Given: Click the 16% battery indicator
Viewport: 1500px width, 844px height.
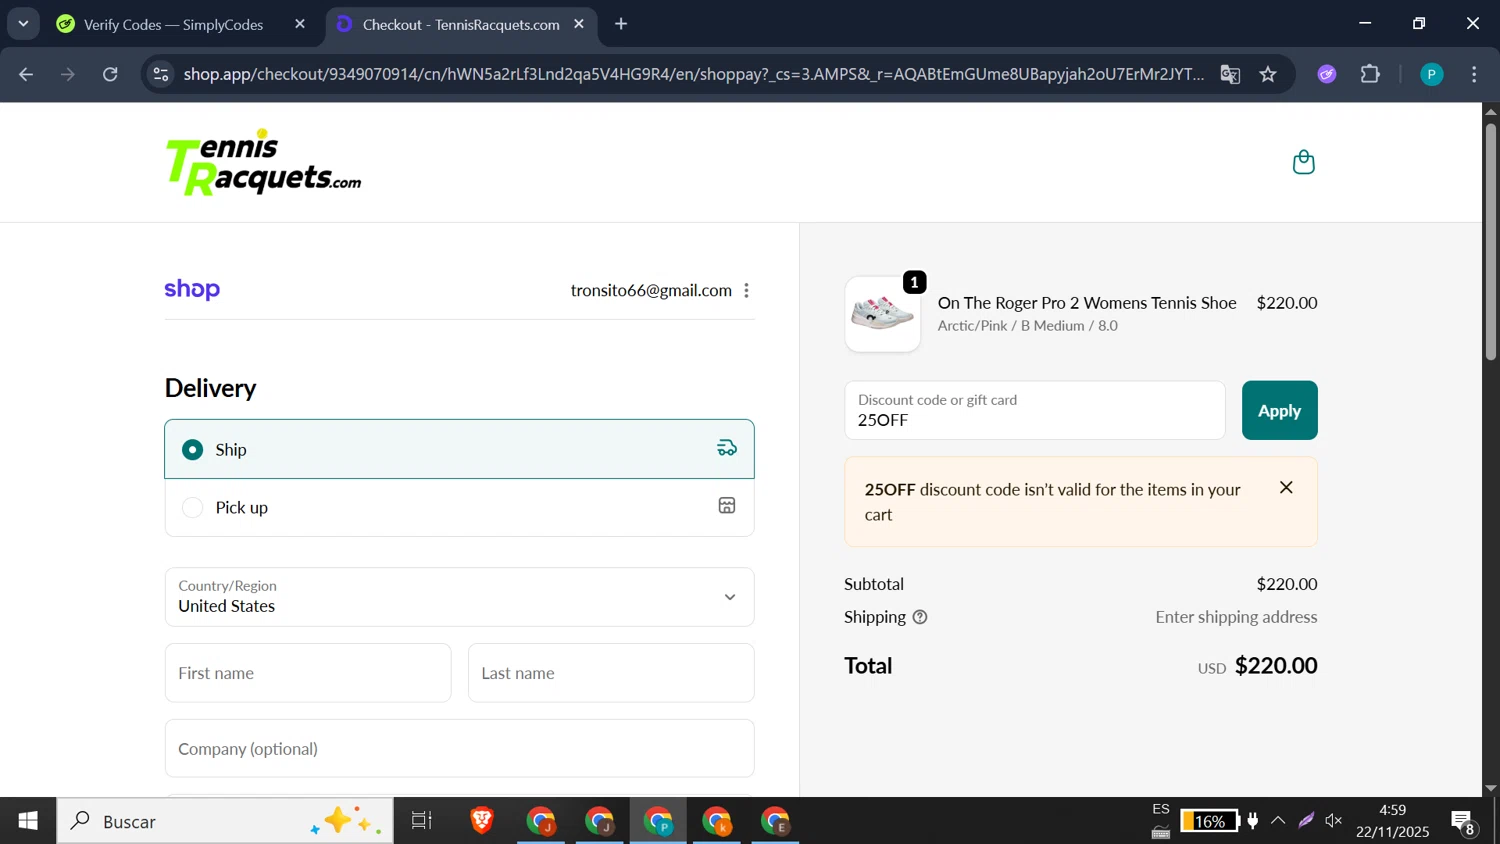Looking at the screenshot, I should 1210,821.
